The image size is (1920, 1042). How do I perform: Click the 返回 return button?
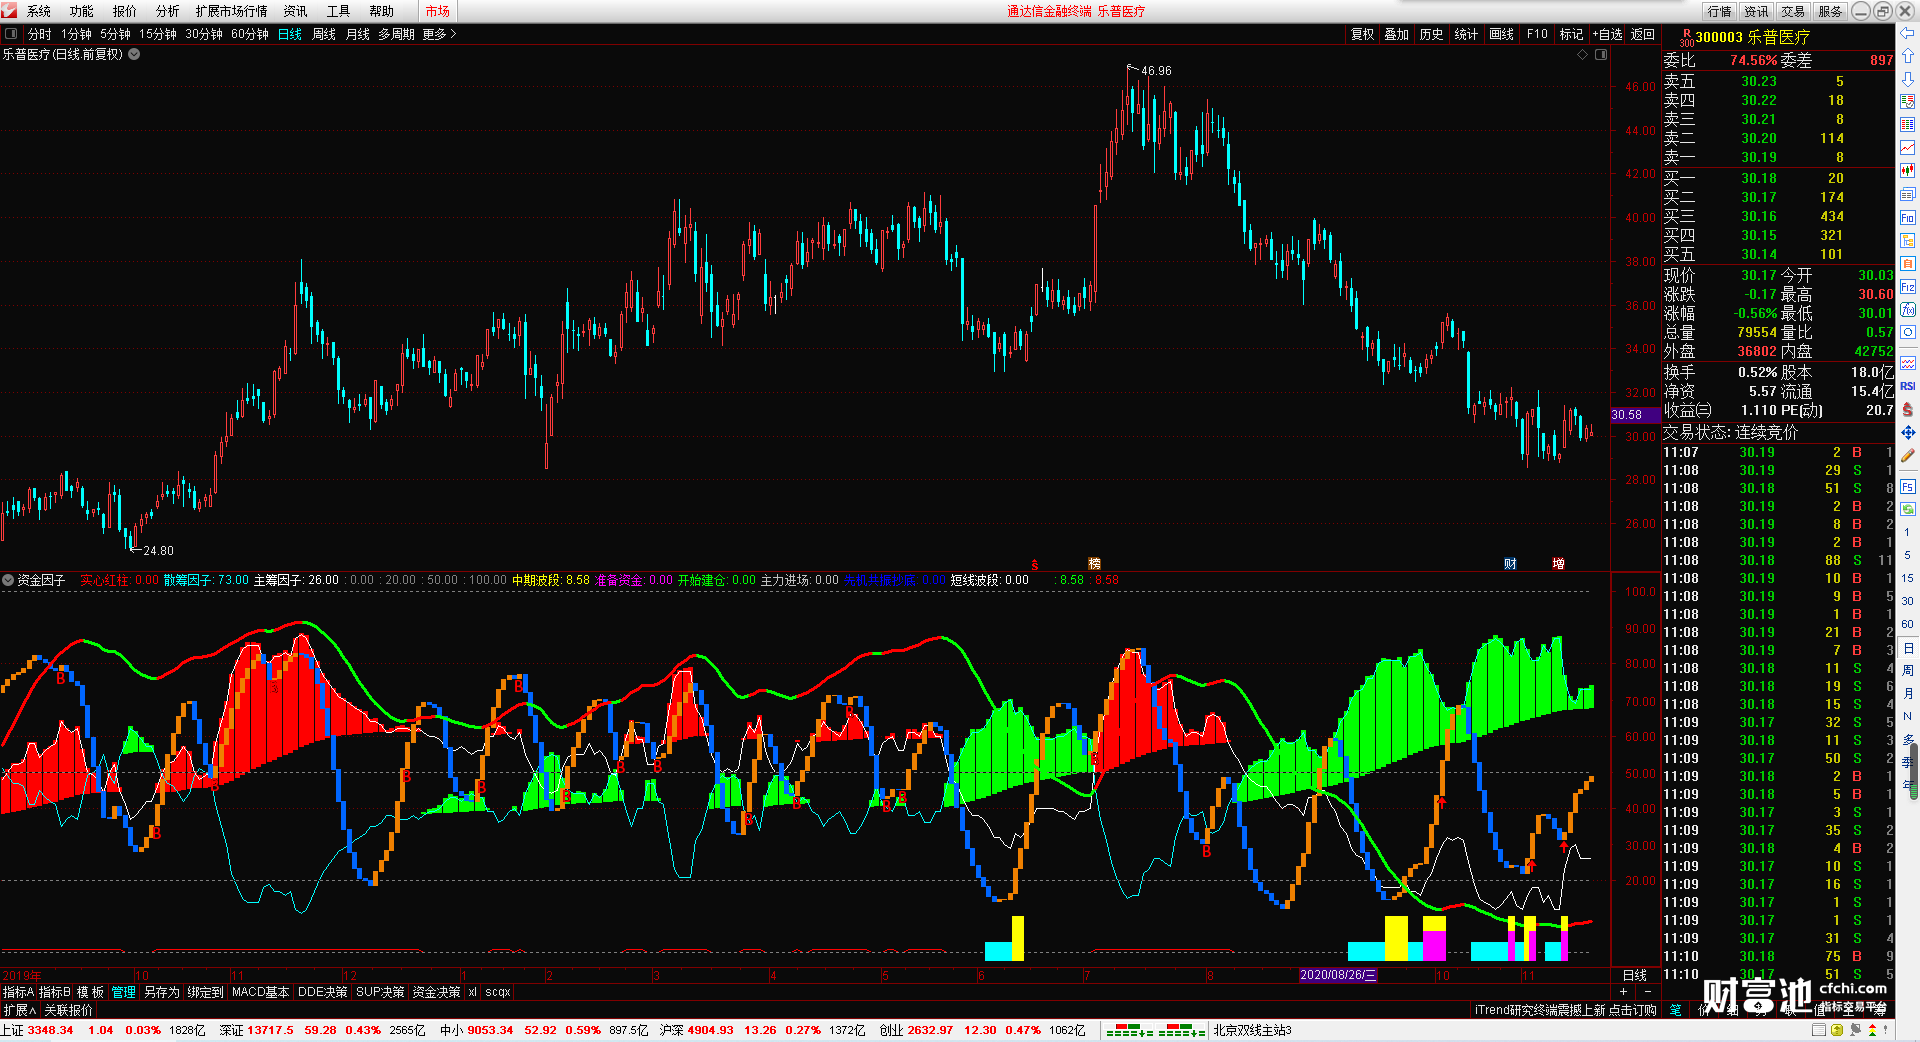point(1643,34)
